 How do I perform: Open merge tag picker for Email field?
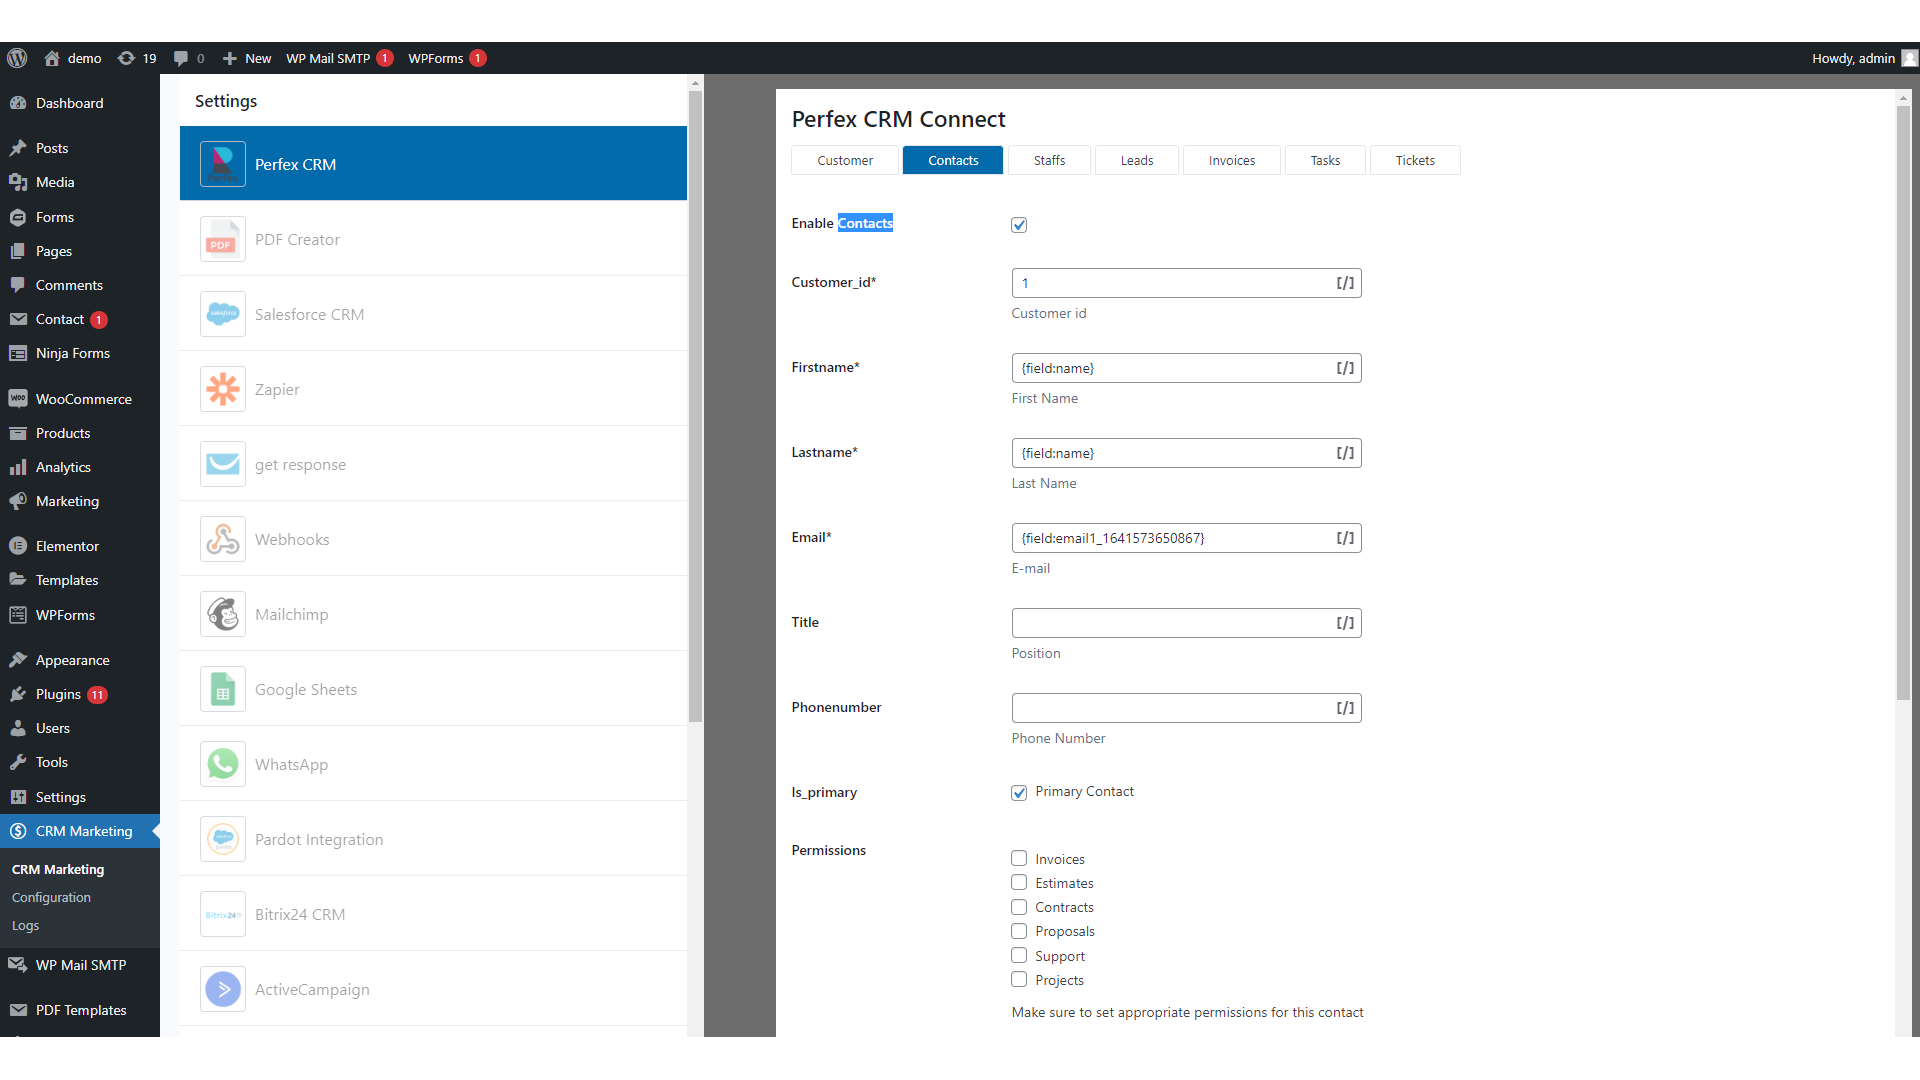pyautogui.click(x=1345, y=538)
